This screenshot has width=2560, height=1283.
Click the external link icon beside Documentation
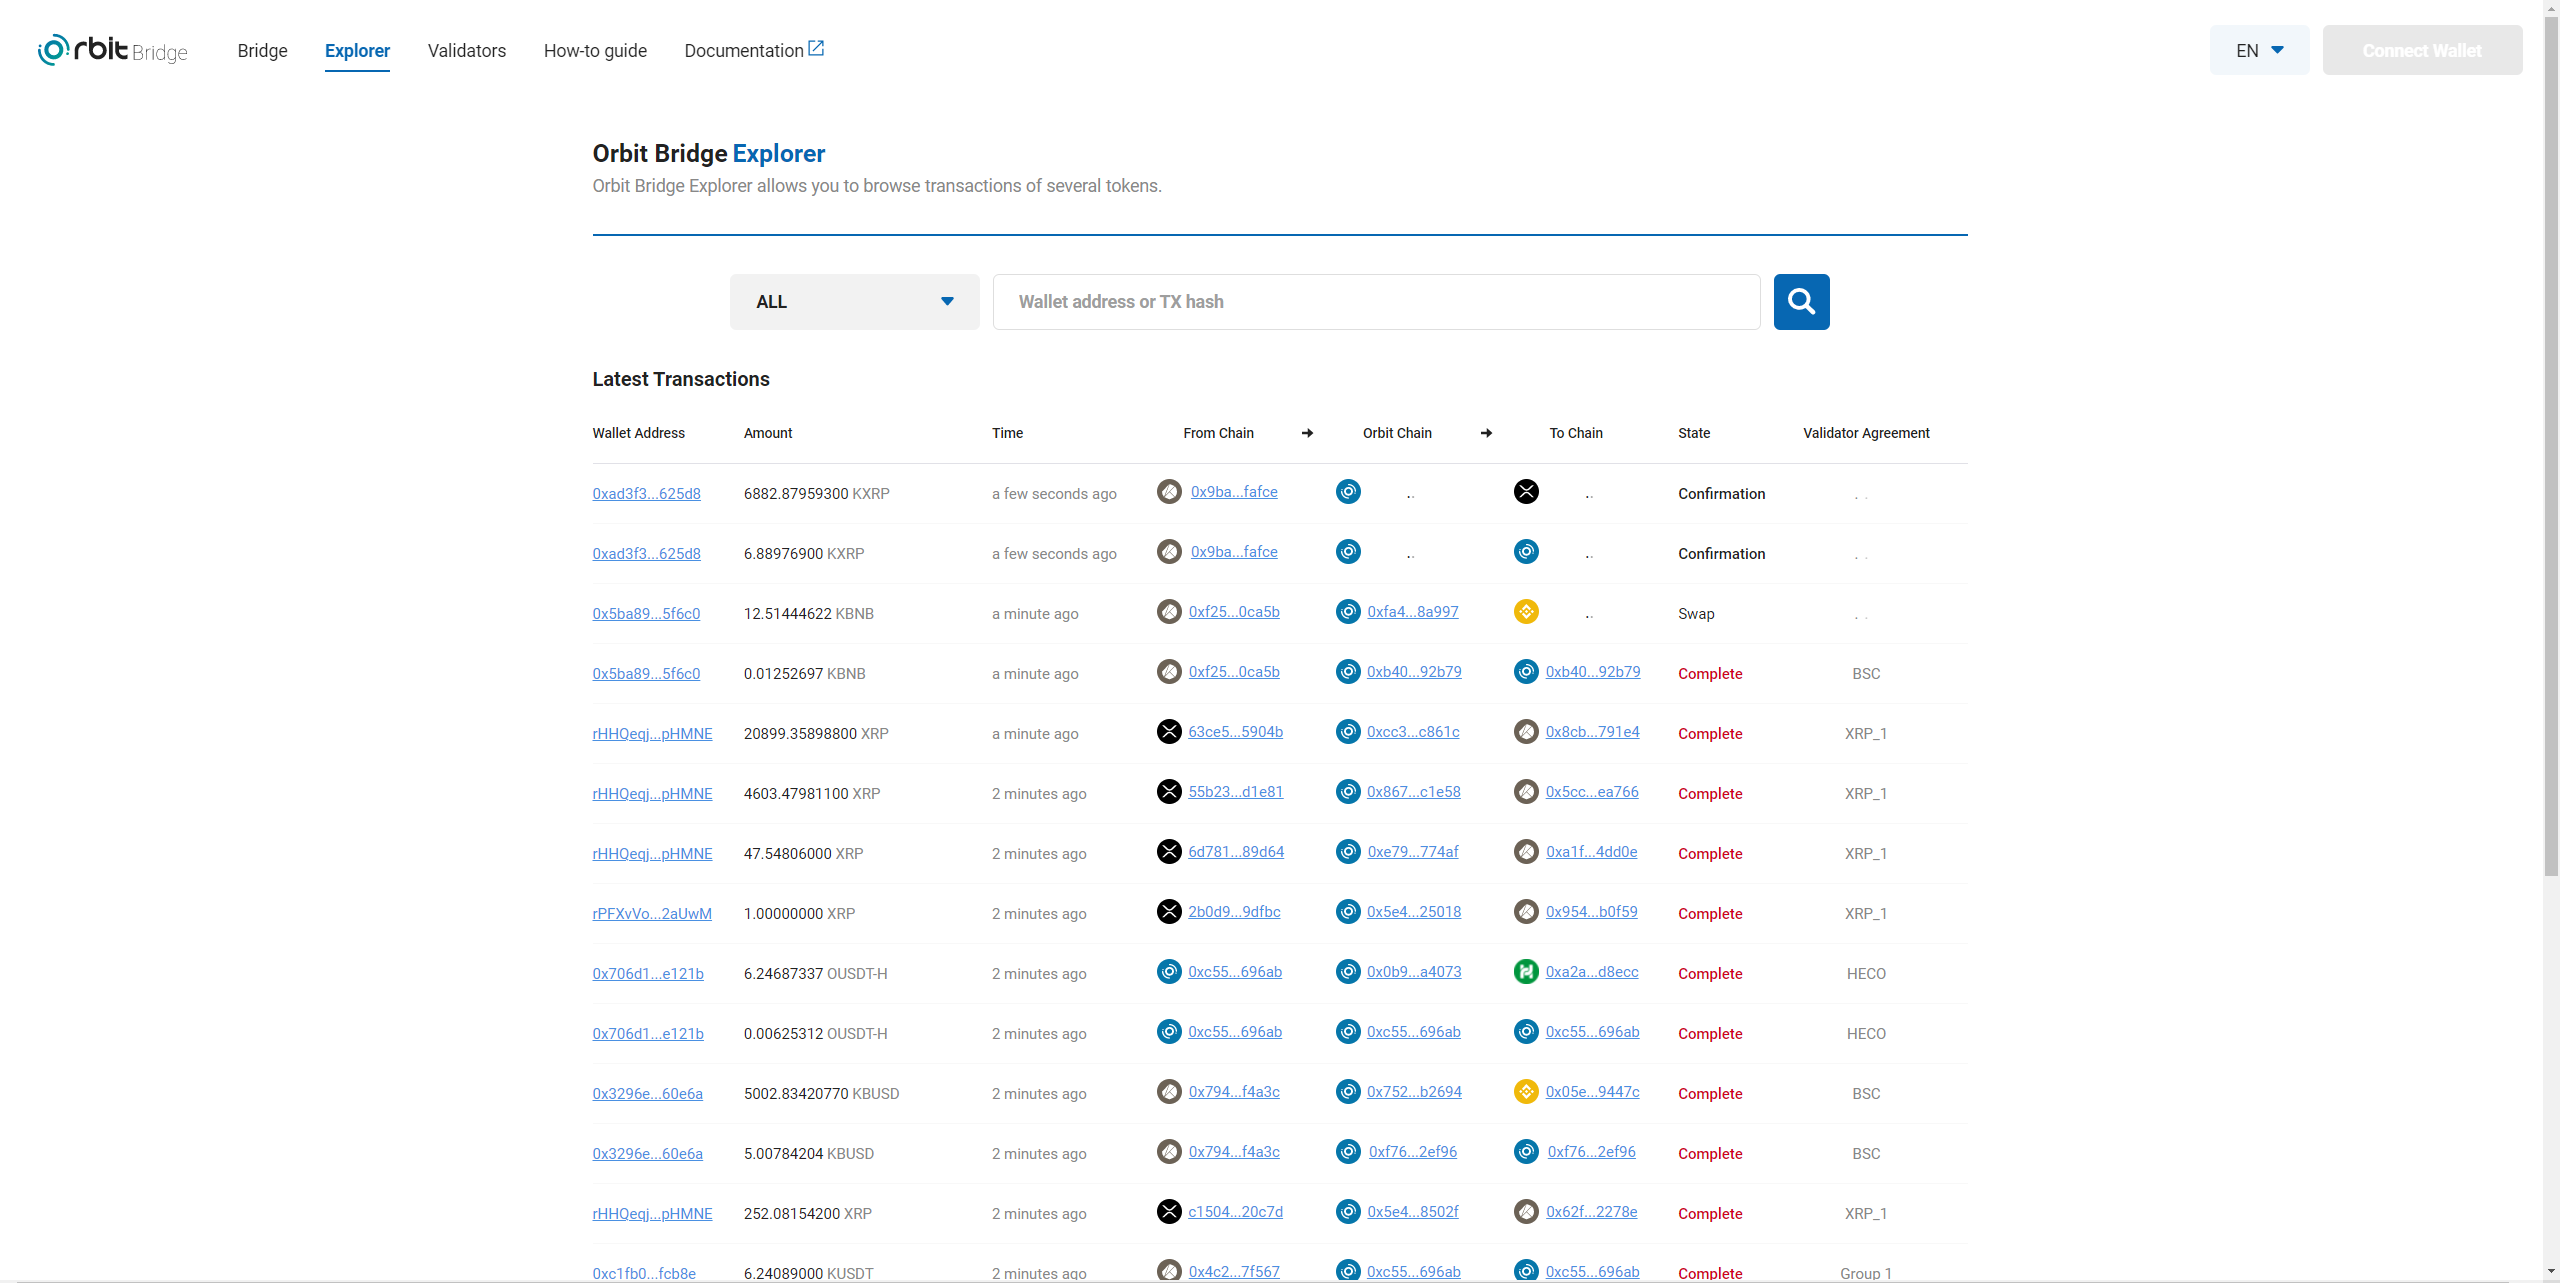(x=816, y=48)
